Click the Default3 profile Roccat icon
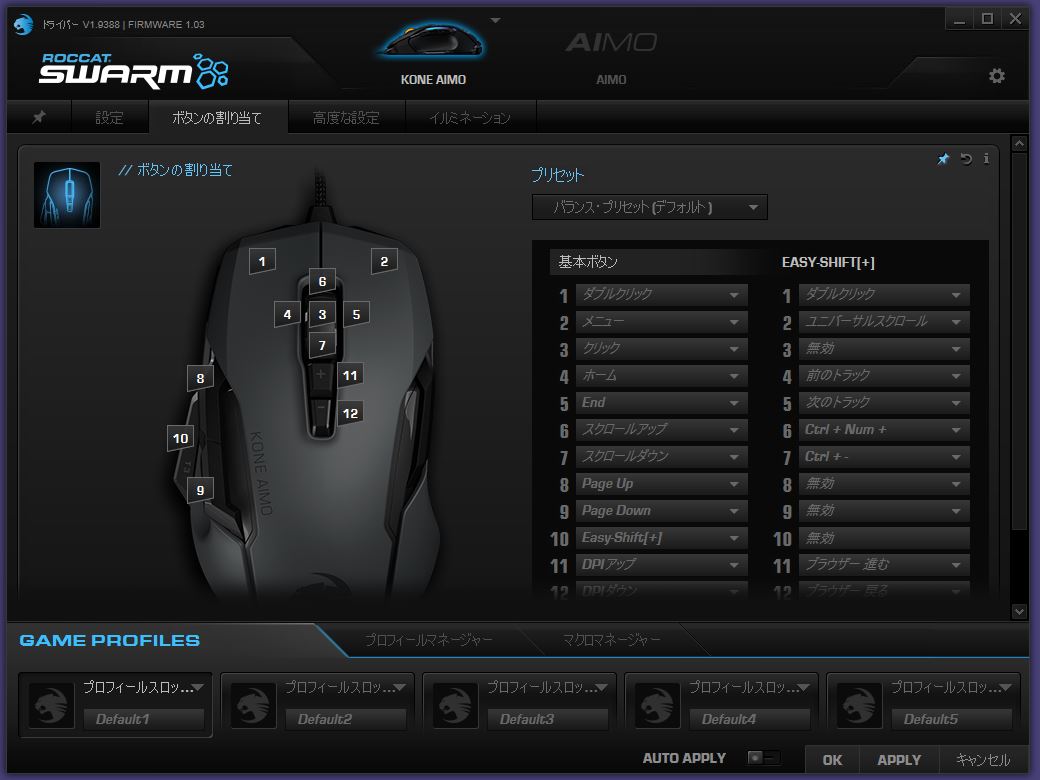This screenshot has width=1040, height=780. pos(455,706)
